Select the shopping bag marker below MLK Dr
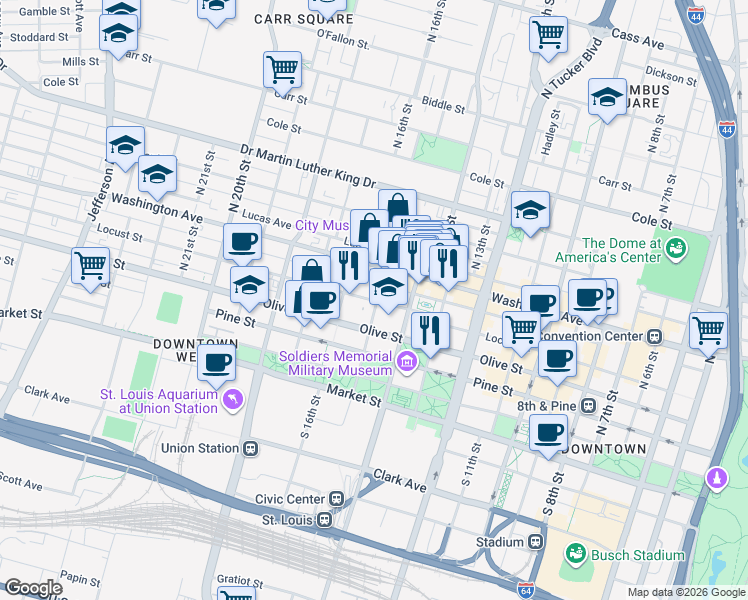 click(x=397, y=205)
